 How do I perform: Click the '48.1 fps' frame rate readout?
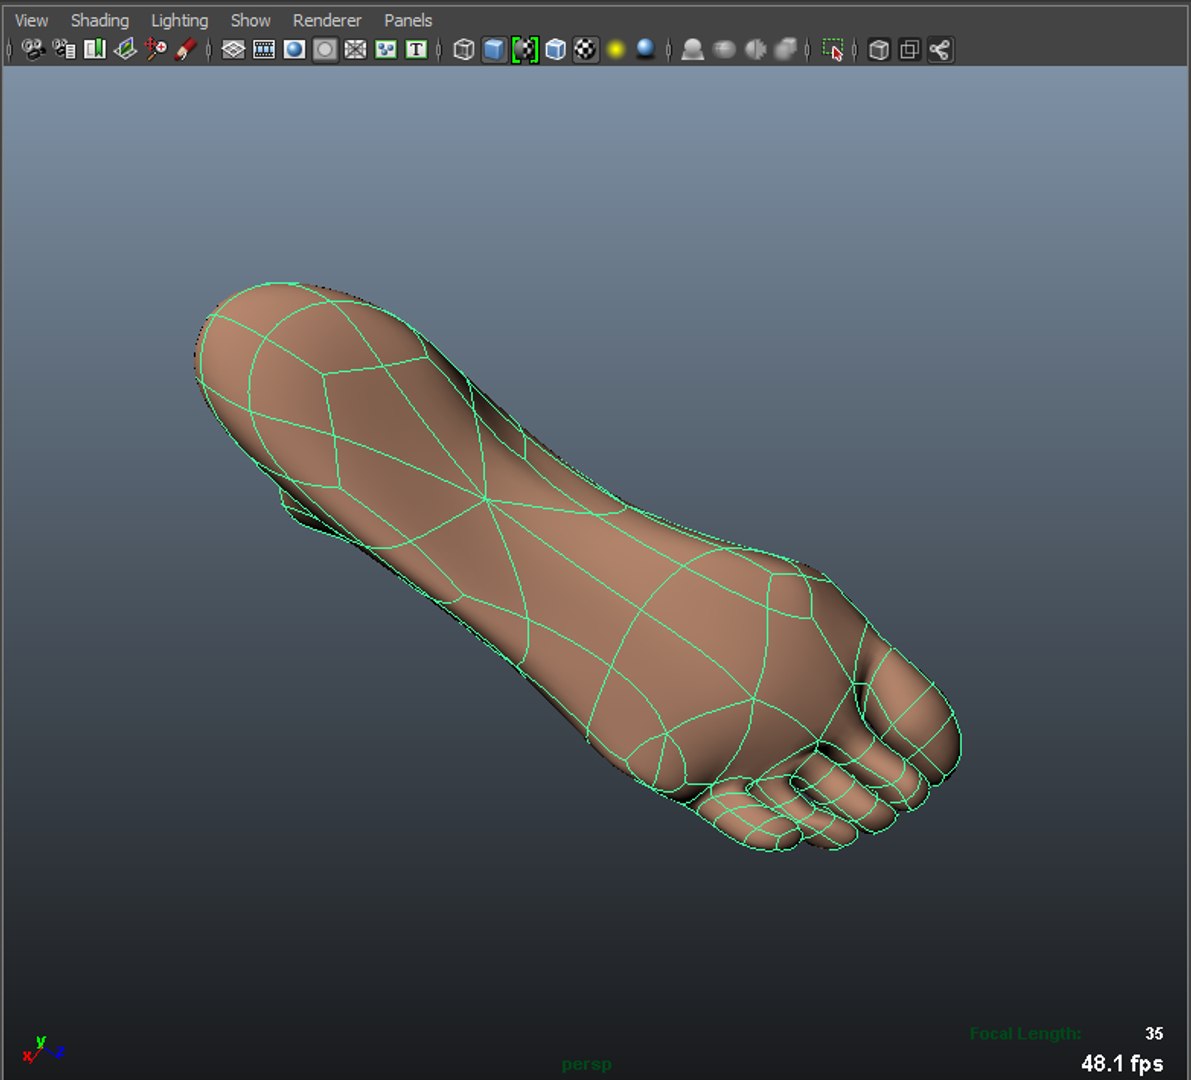click(1122, 1063)
